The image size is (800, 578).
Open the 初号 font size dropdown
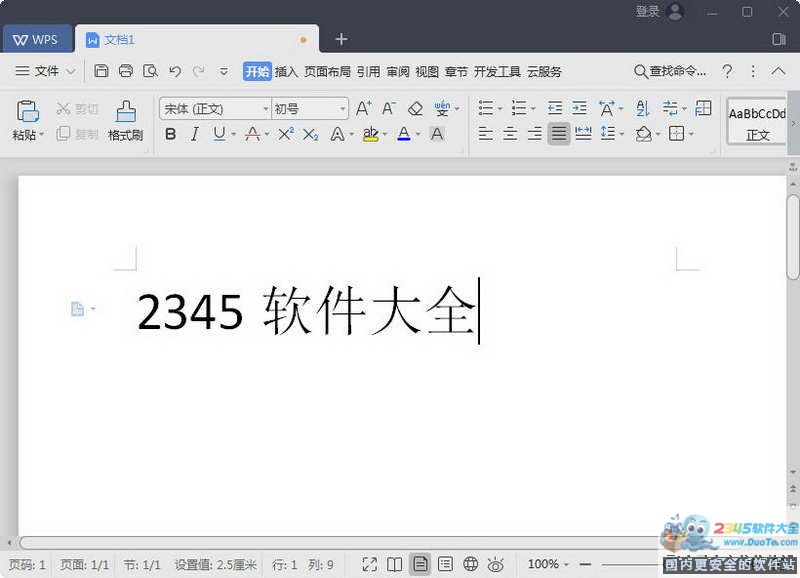[343, 107]
